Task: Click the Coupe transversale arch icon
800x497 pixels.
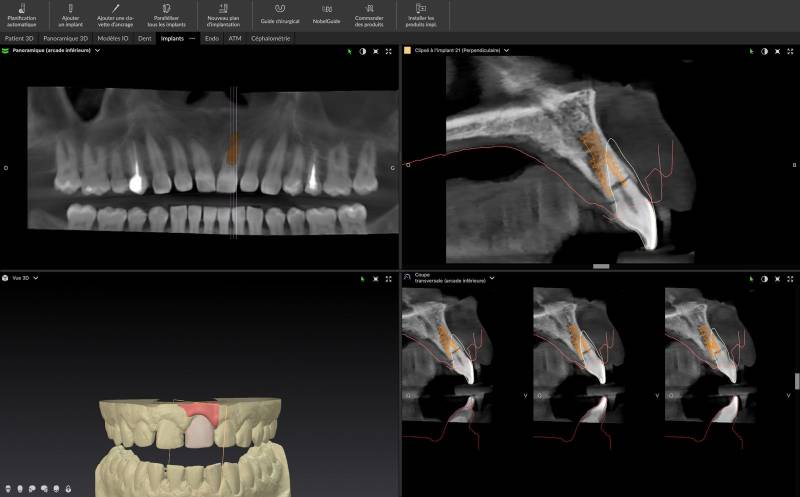Action: coord(407,277)
